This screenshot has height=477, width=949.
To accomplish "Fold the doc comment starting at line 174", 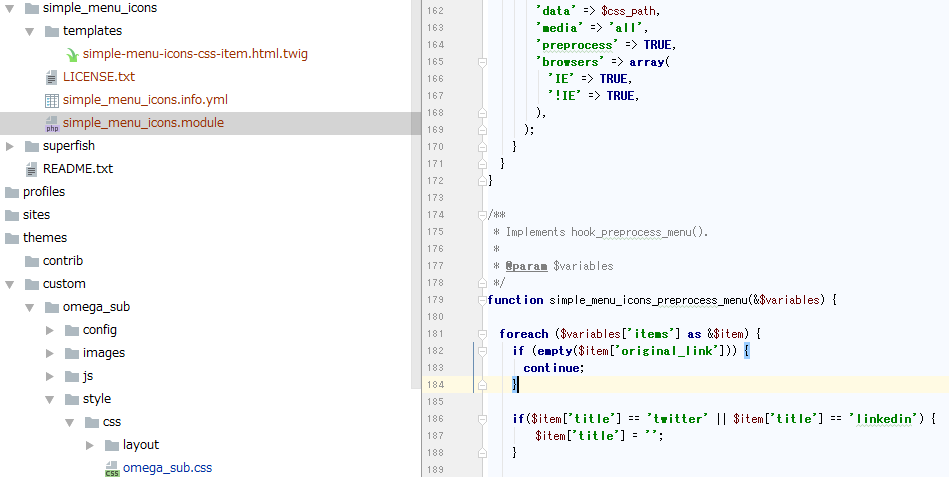I will coord(482,215).
